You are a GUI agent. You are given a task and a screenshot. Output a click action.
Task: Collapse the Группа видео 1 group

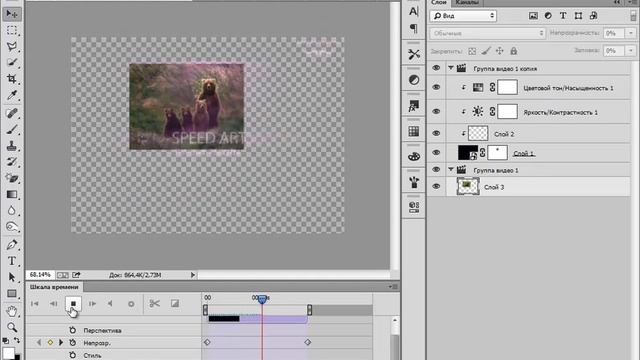click(x=451, y=169)
